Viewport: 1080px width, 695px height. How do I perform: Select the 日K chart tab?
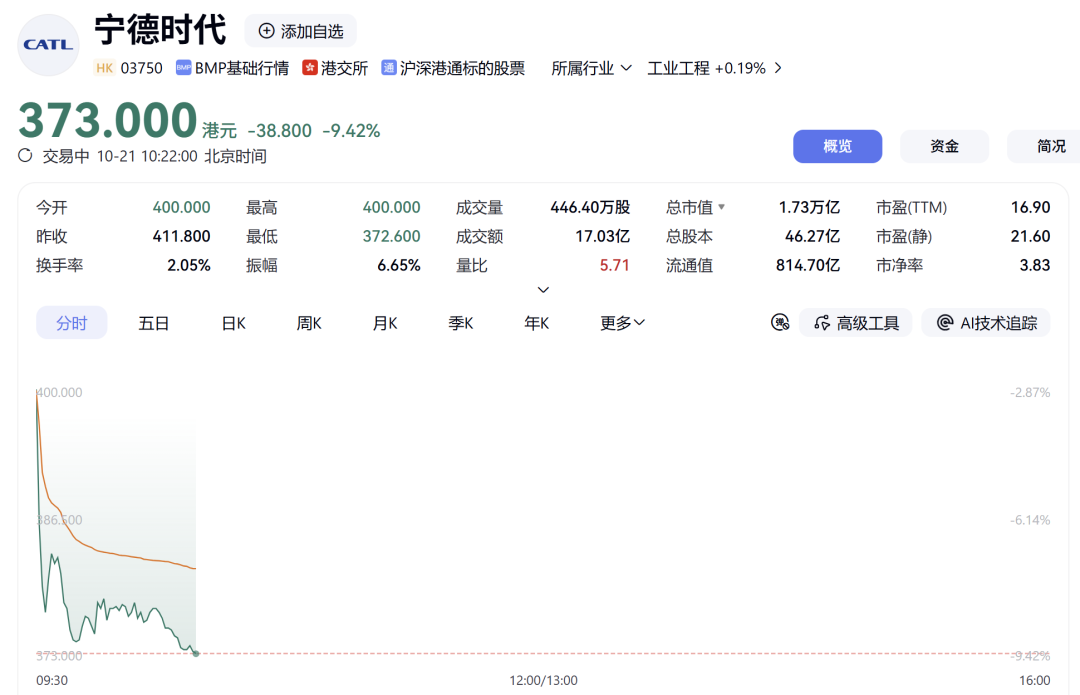tap(233, 323)
